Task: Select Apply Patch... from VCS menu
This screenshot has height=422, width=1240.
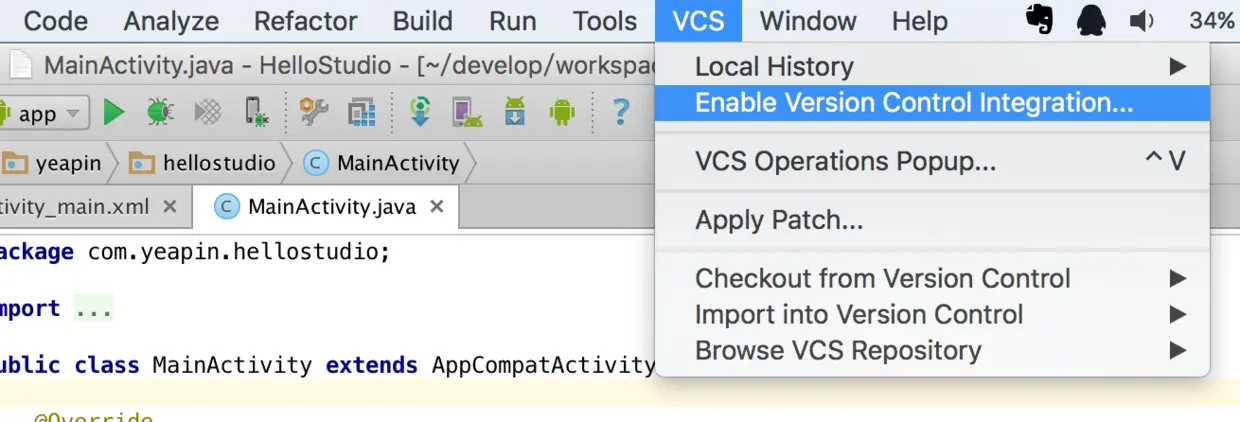Action: [x=932, y=219]
